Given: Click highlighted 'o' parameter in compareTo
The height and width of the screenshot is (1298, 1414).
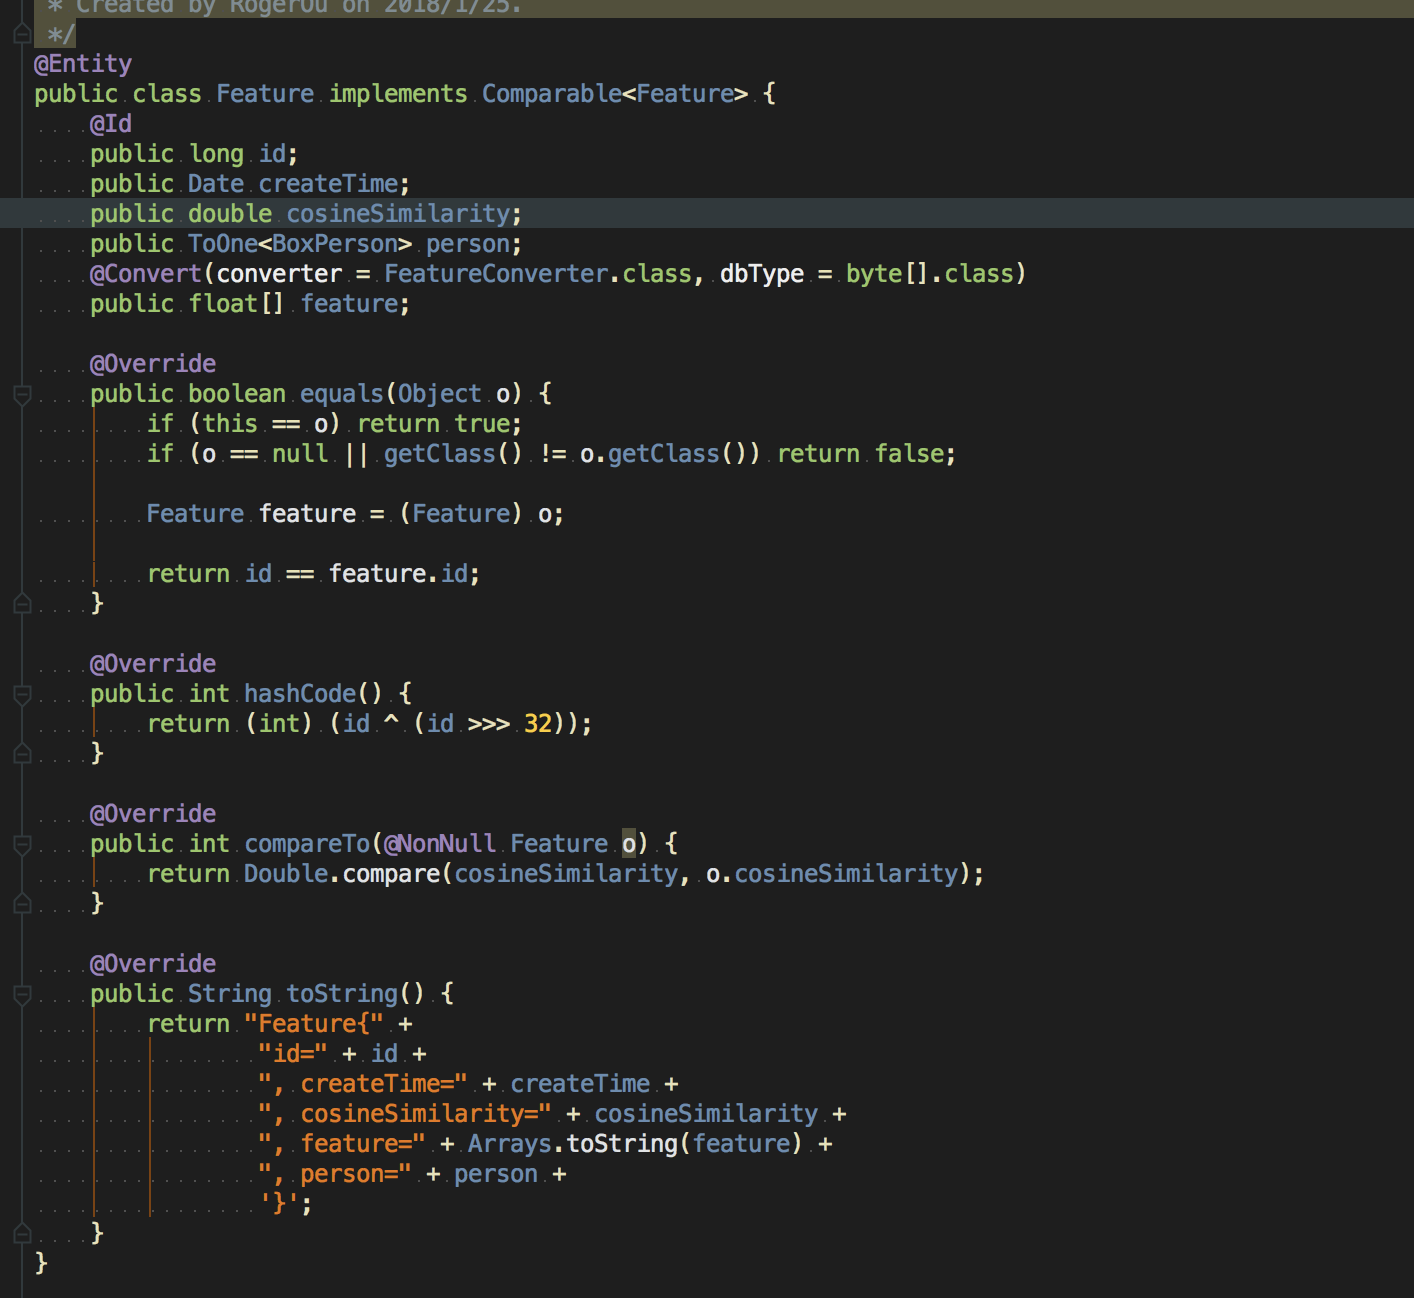Looking at the screenshot, I should pyautogui.click(x=629, y=844).
